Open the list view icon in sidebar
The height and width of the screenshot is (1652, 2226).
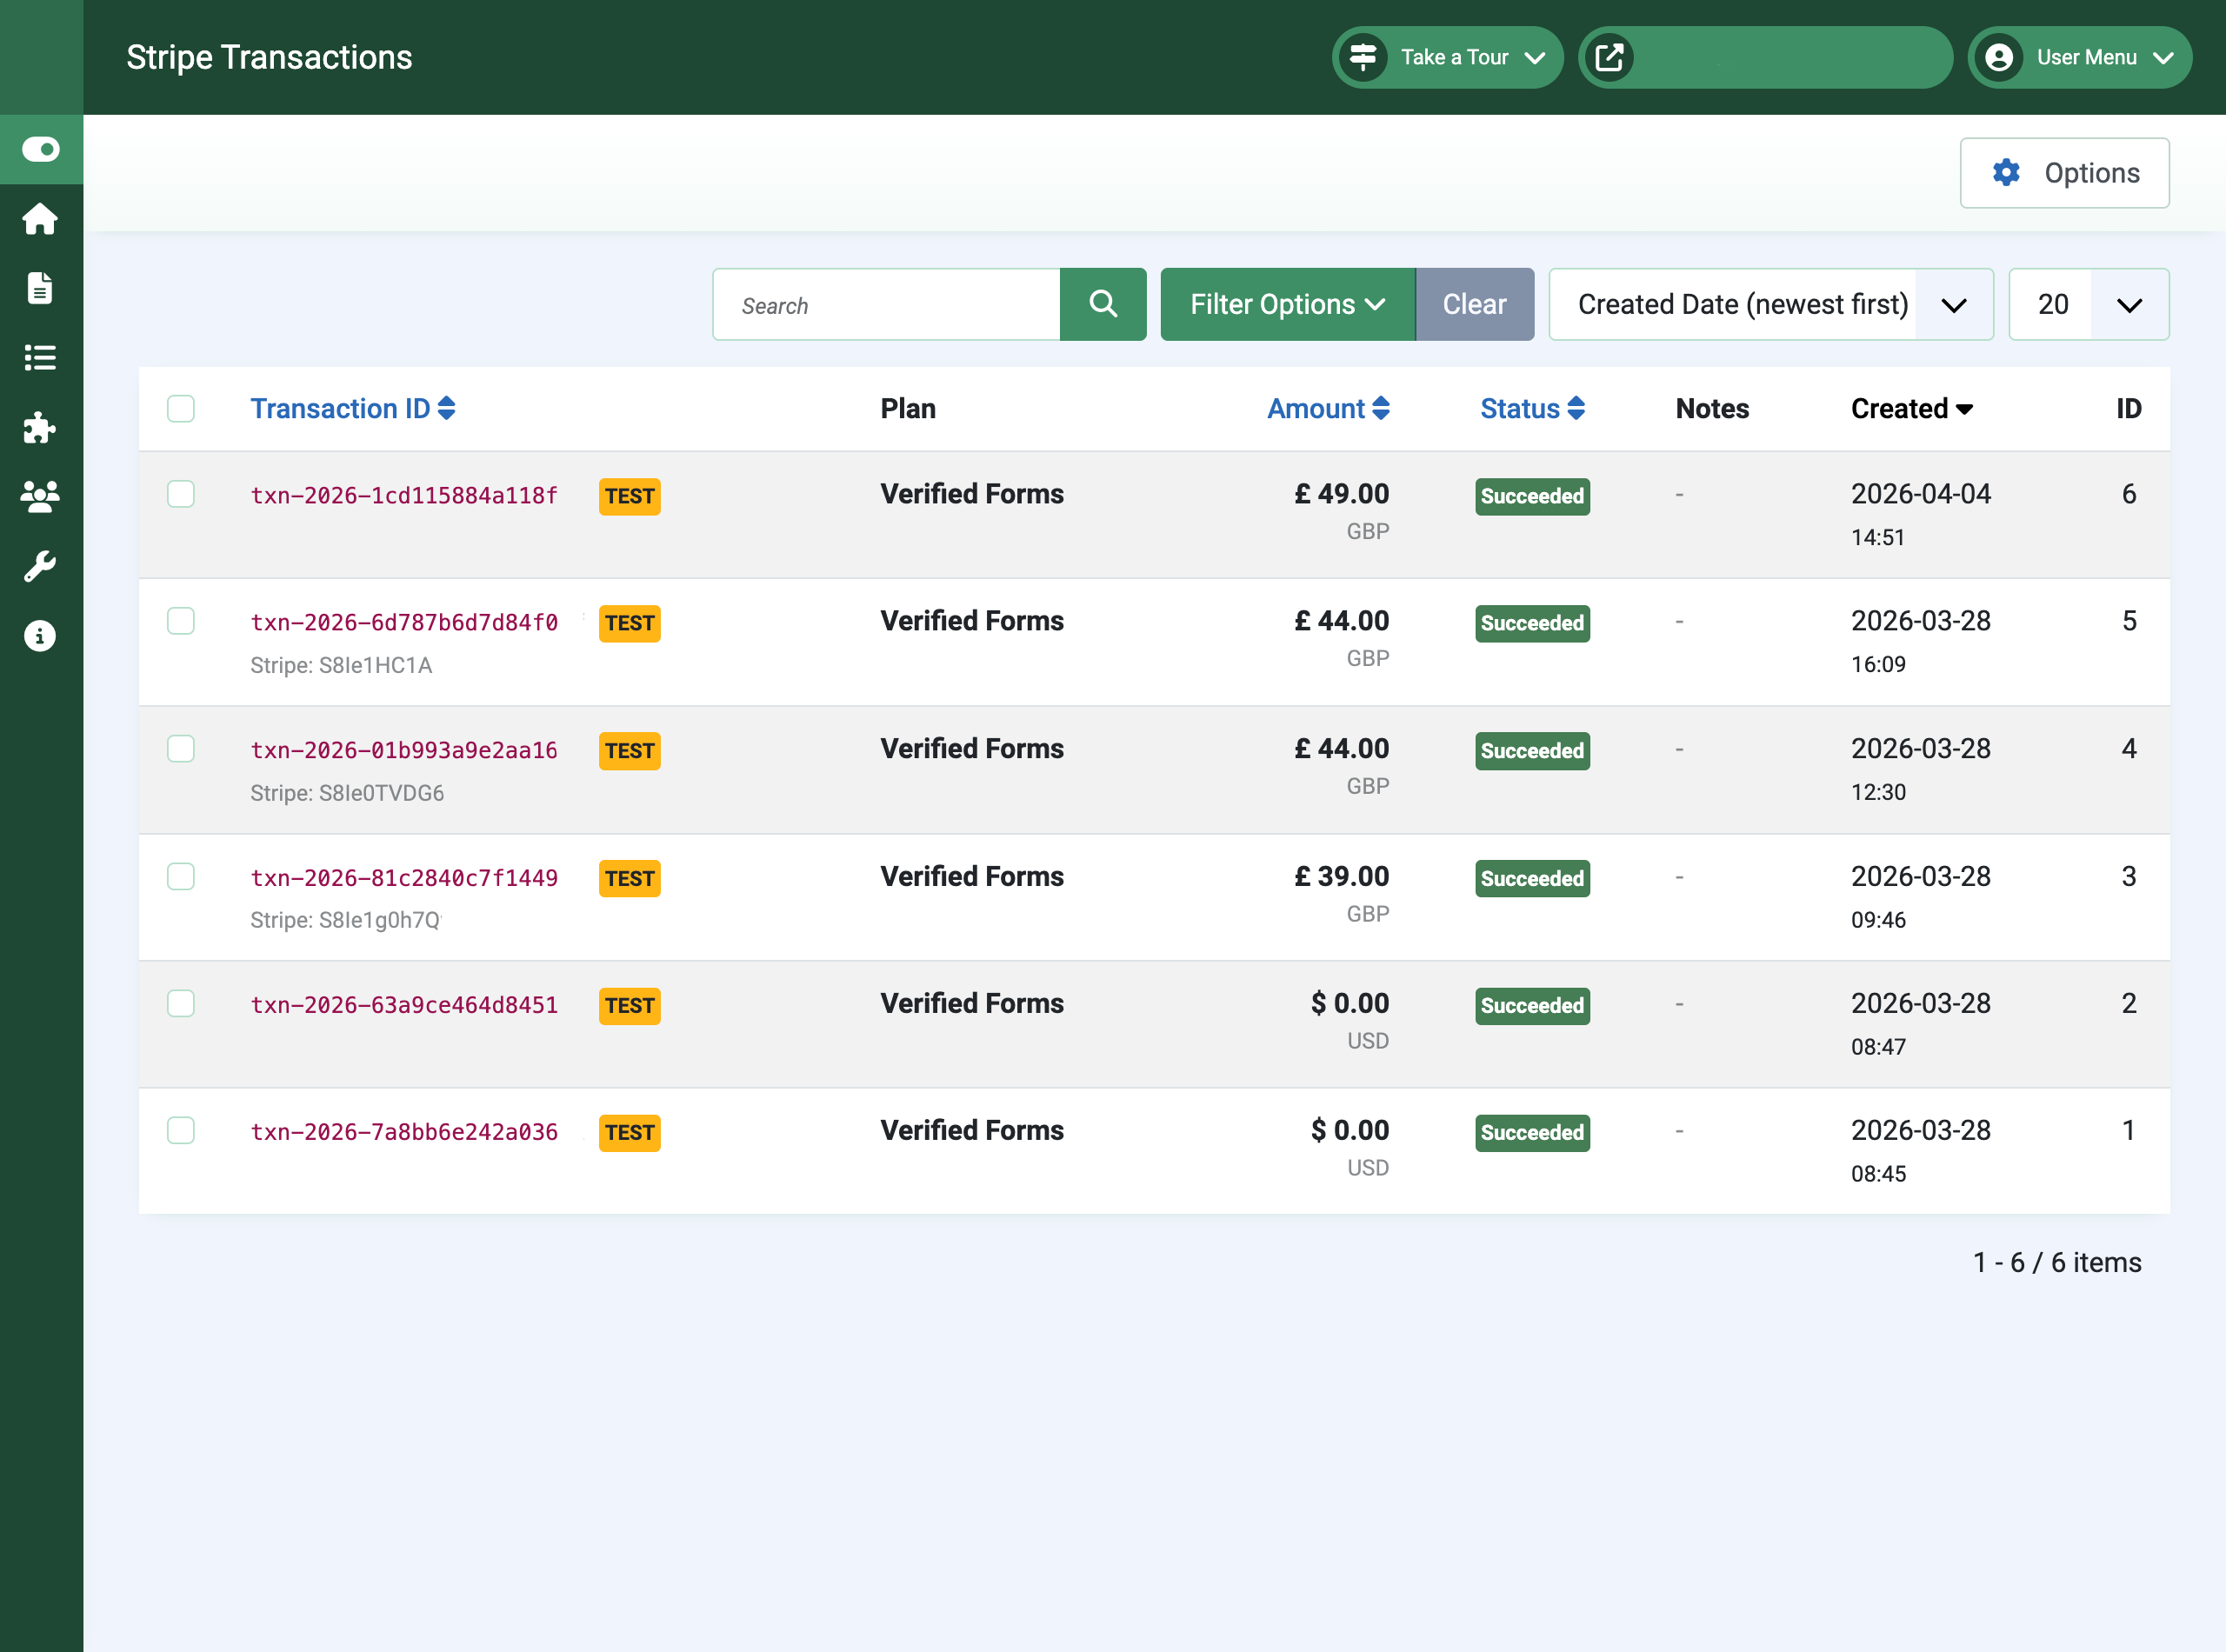coord(40,358)
